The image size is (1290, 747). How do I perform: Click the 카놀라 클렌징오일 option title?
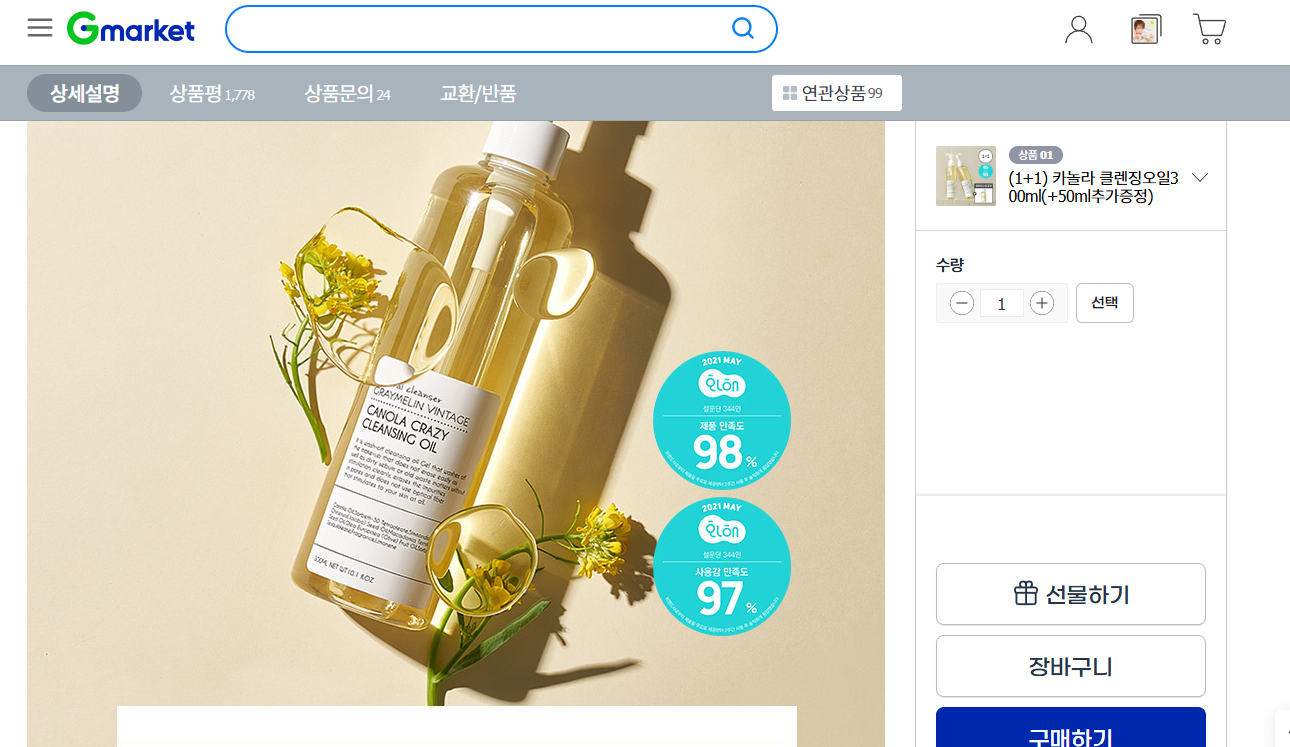point(1094,187)
